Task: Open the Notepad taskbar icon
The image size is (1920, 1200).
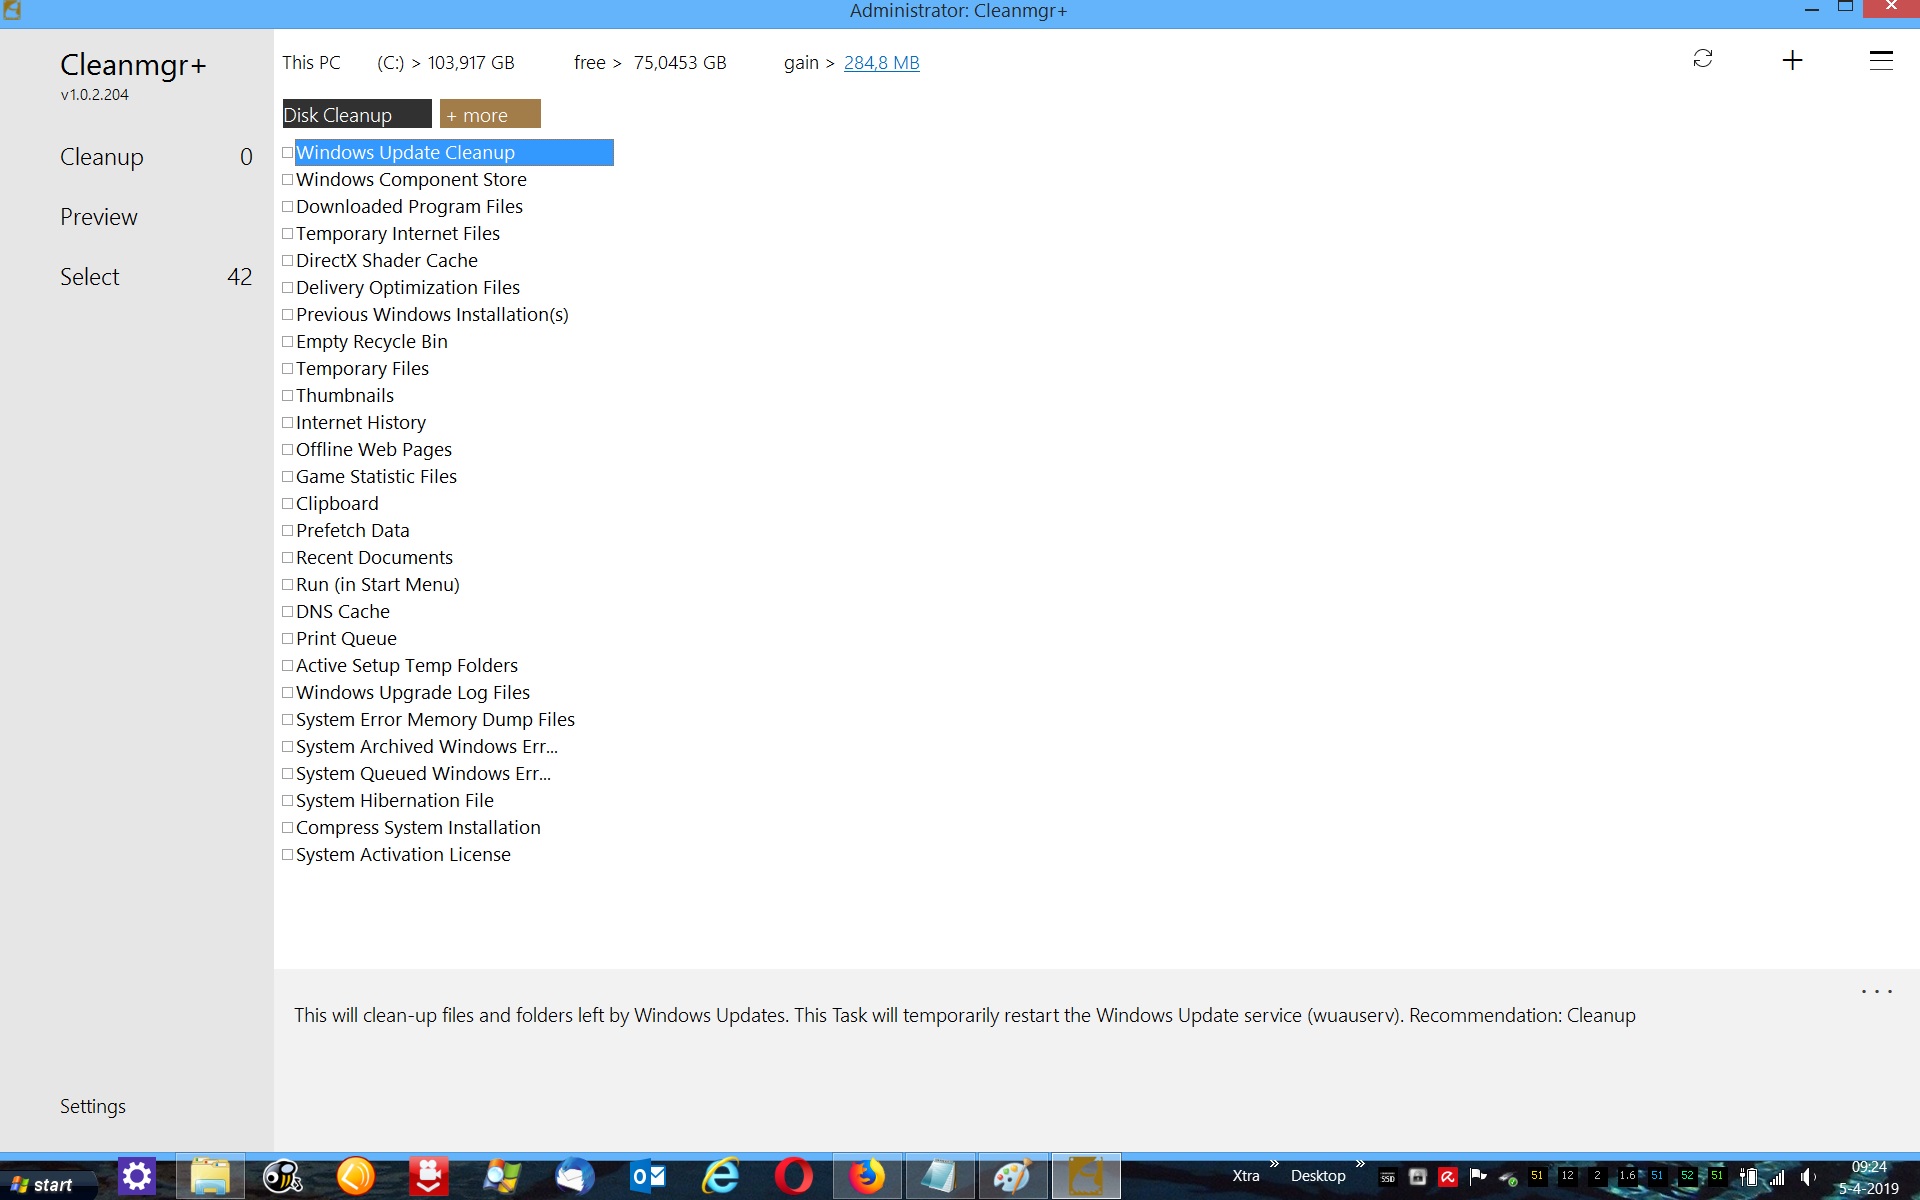Action: click(x=939, y=1177)
